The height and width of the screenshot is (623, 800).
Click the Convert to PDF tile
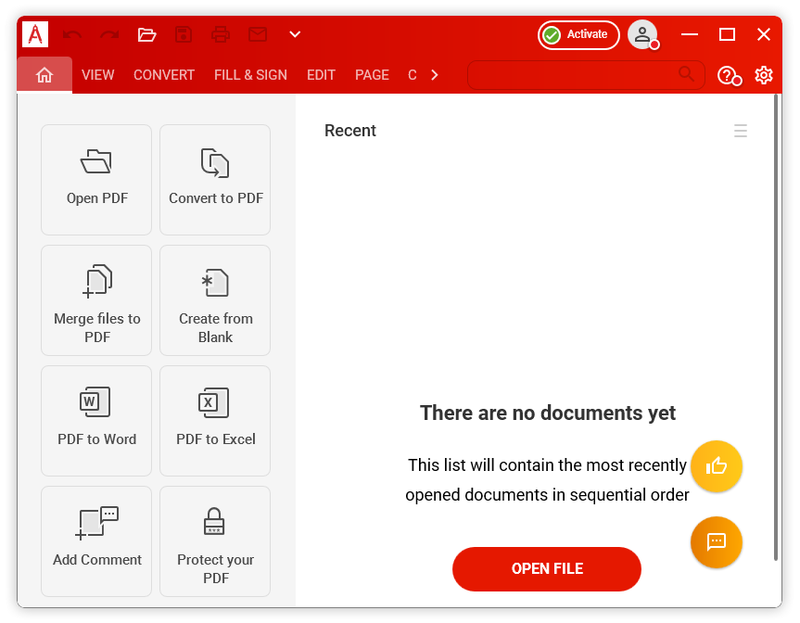pos(215,180)
